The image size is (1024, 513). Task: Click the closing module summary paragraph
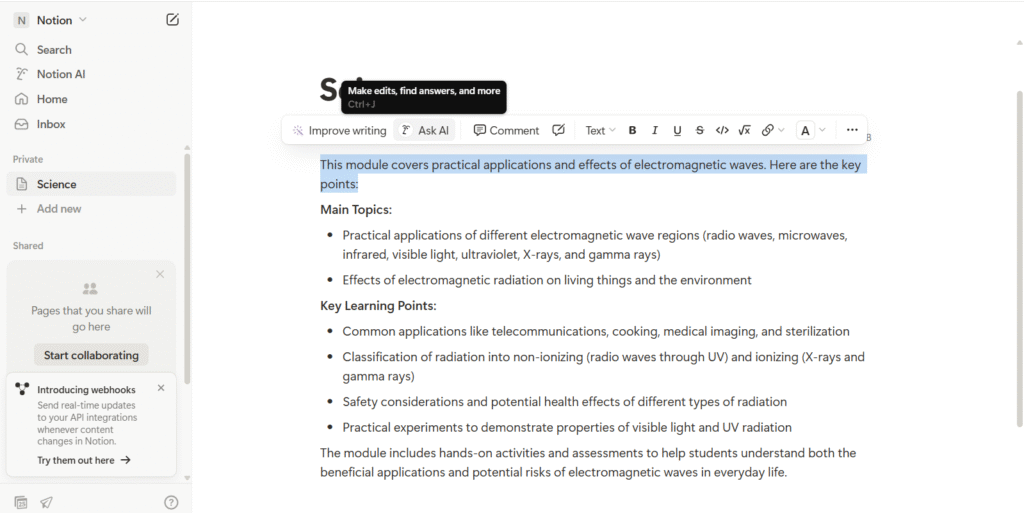[588, 463]
